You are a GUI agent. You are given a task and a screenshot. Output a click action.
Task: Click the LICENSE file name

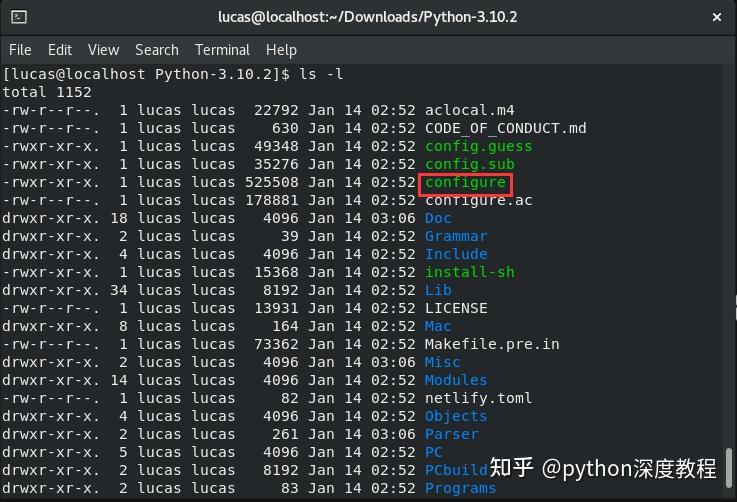click(456, 308)
